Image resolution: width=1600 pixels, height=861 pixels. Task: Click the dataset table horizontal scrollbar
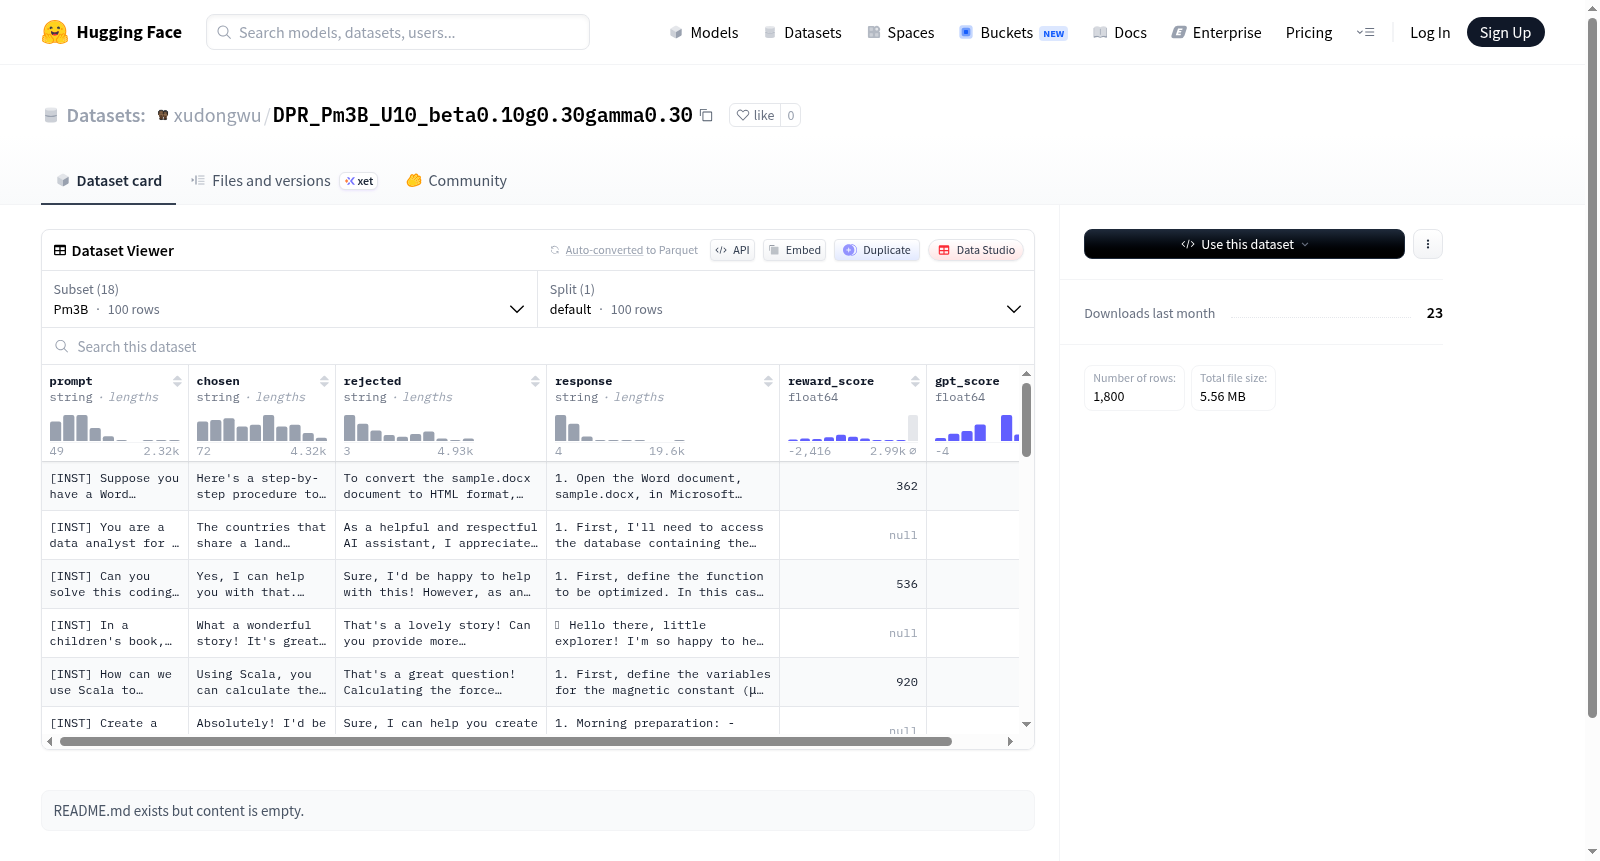tap(505, 742)
